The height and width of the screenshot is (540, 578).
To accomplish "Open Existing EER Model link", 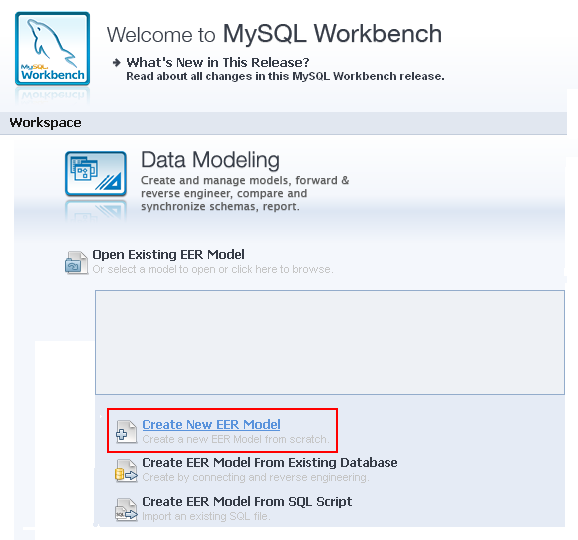I will pos(168,255).
